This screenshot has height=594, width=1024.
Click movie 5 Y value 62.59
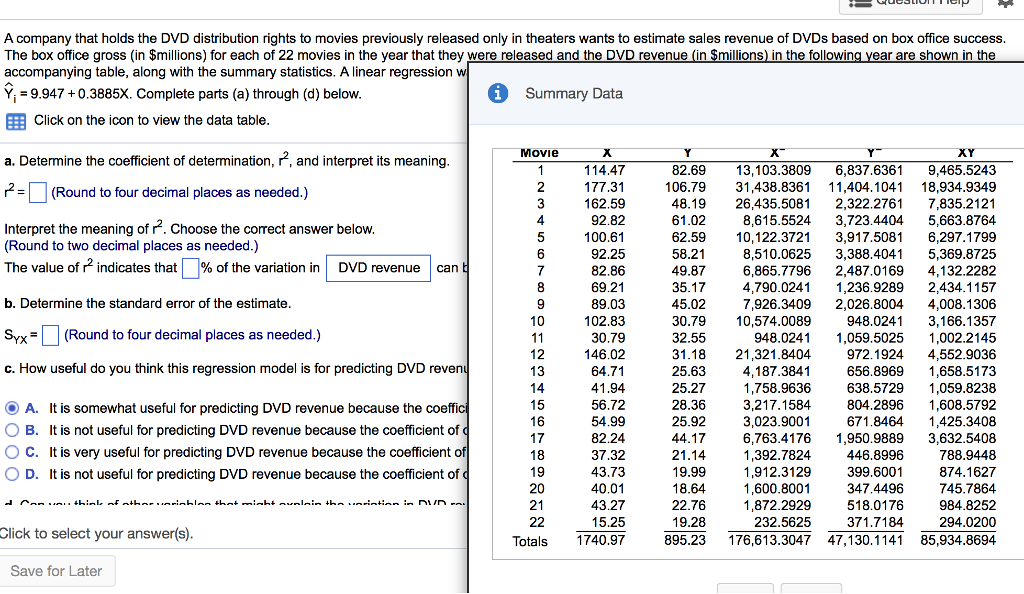pos(689,238)
